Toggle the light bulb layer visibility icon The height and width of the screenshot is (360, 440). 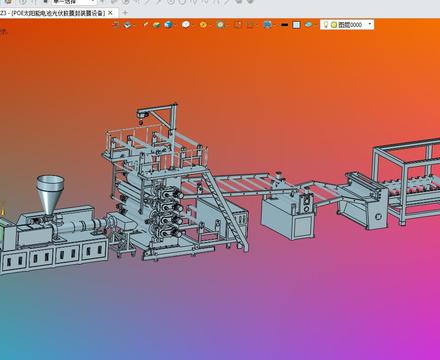[326, 25]
